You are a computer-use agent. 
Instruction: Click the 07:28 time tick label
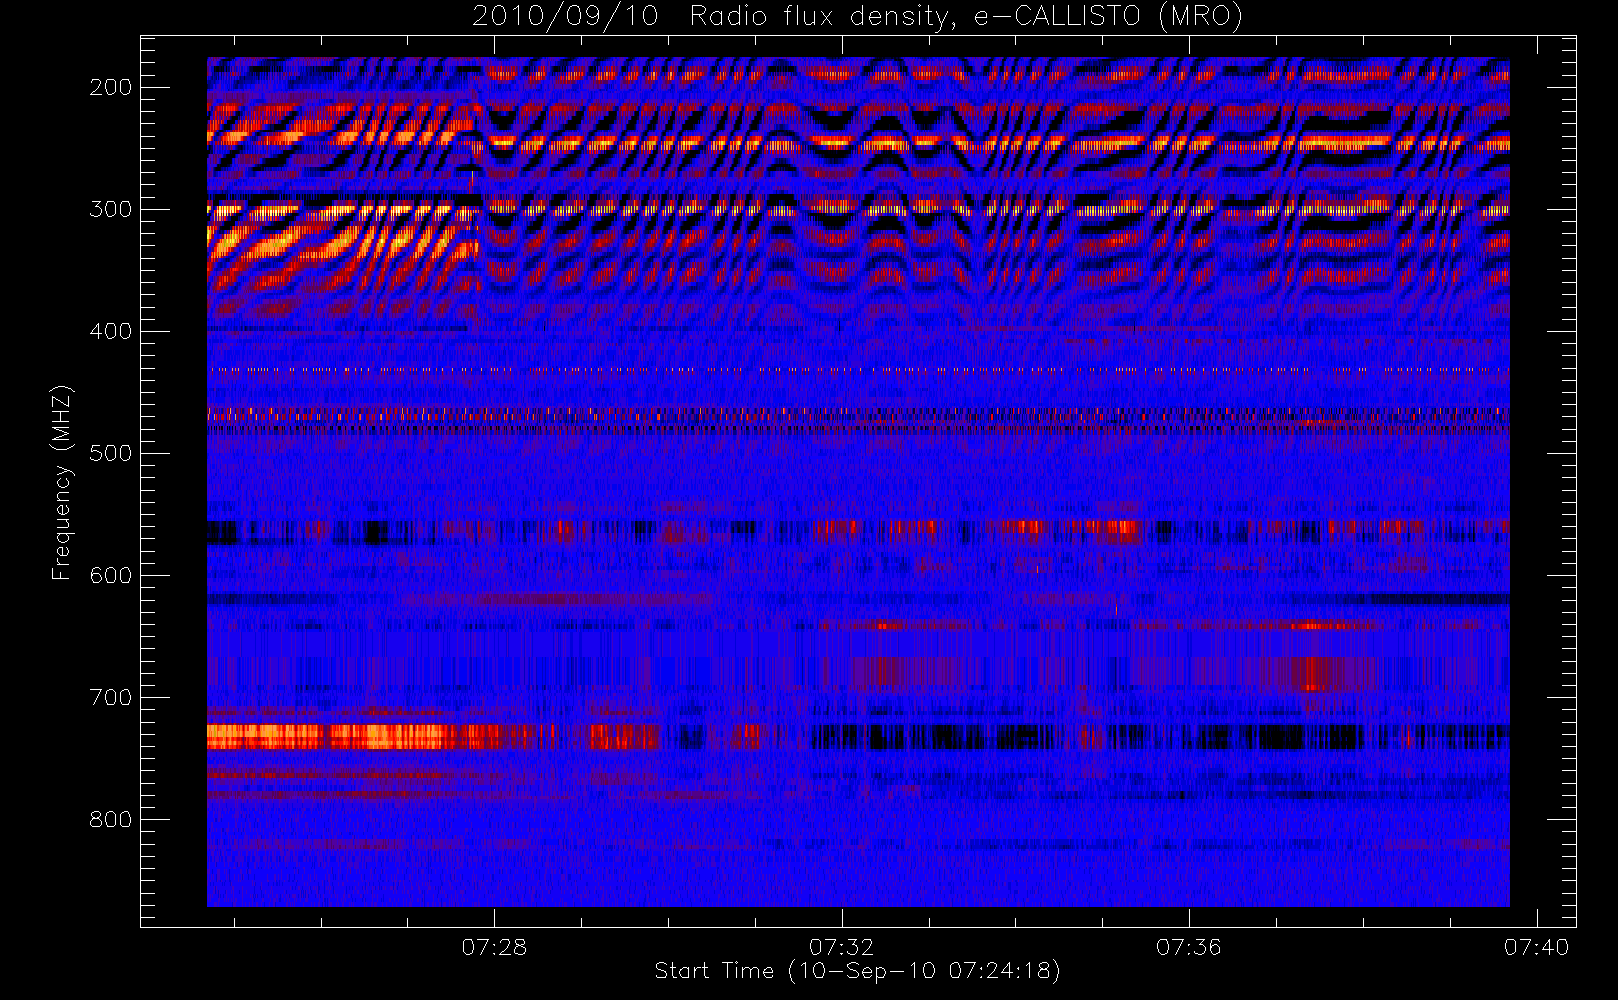[494, 946]
